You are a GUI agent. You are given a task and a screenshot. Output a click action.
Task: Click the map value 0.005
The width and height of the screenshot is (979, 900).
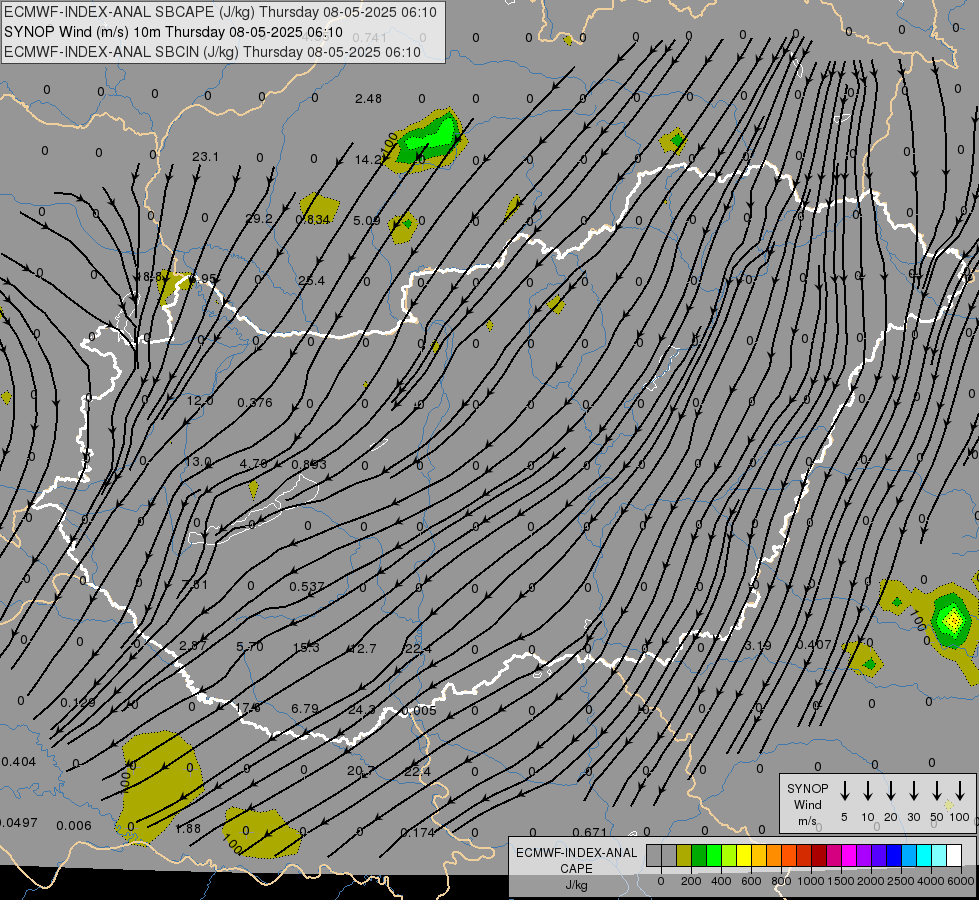pyautogui.click(x=419, y=711)
